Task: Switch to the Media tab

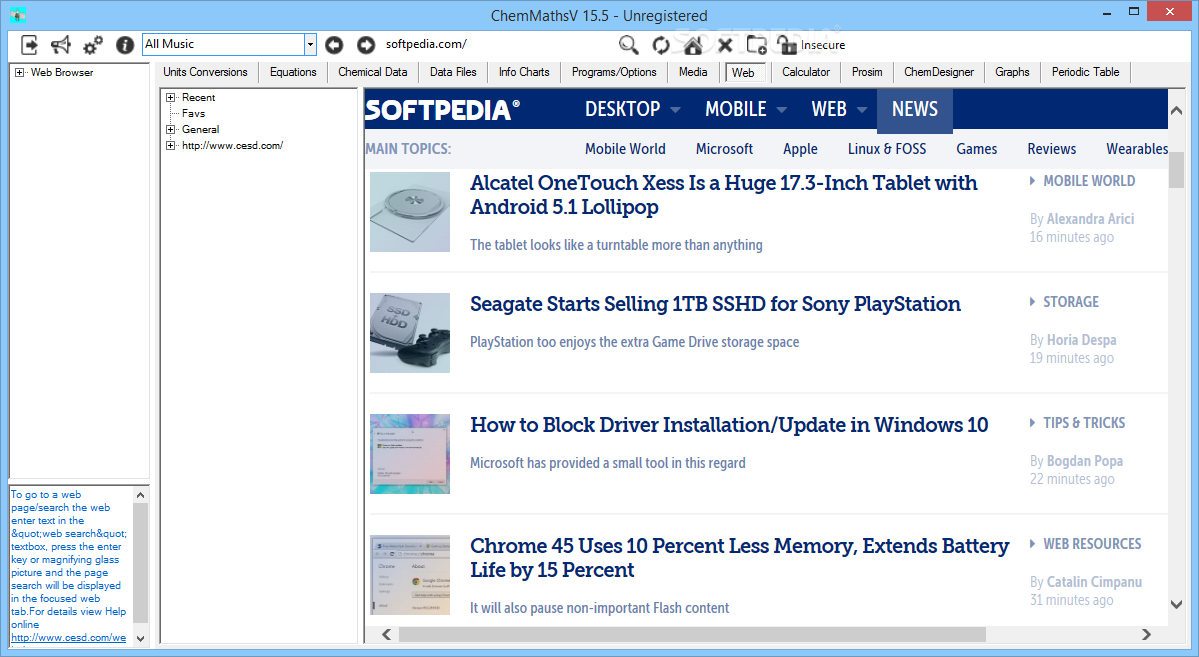Action: (x=693, y=72)
